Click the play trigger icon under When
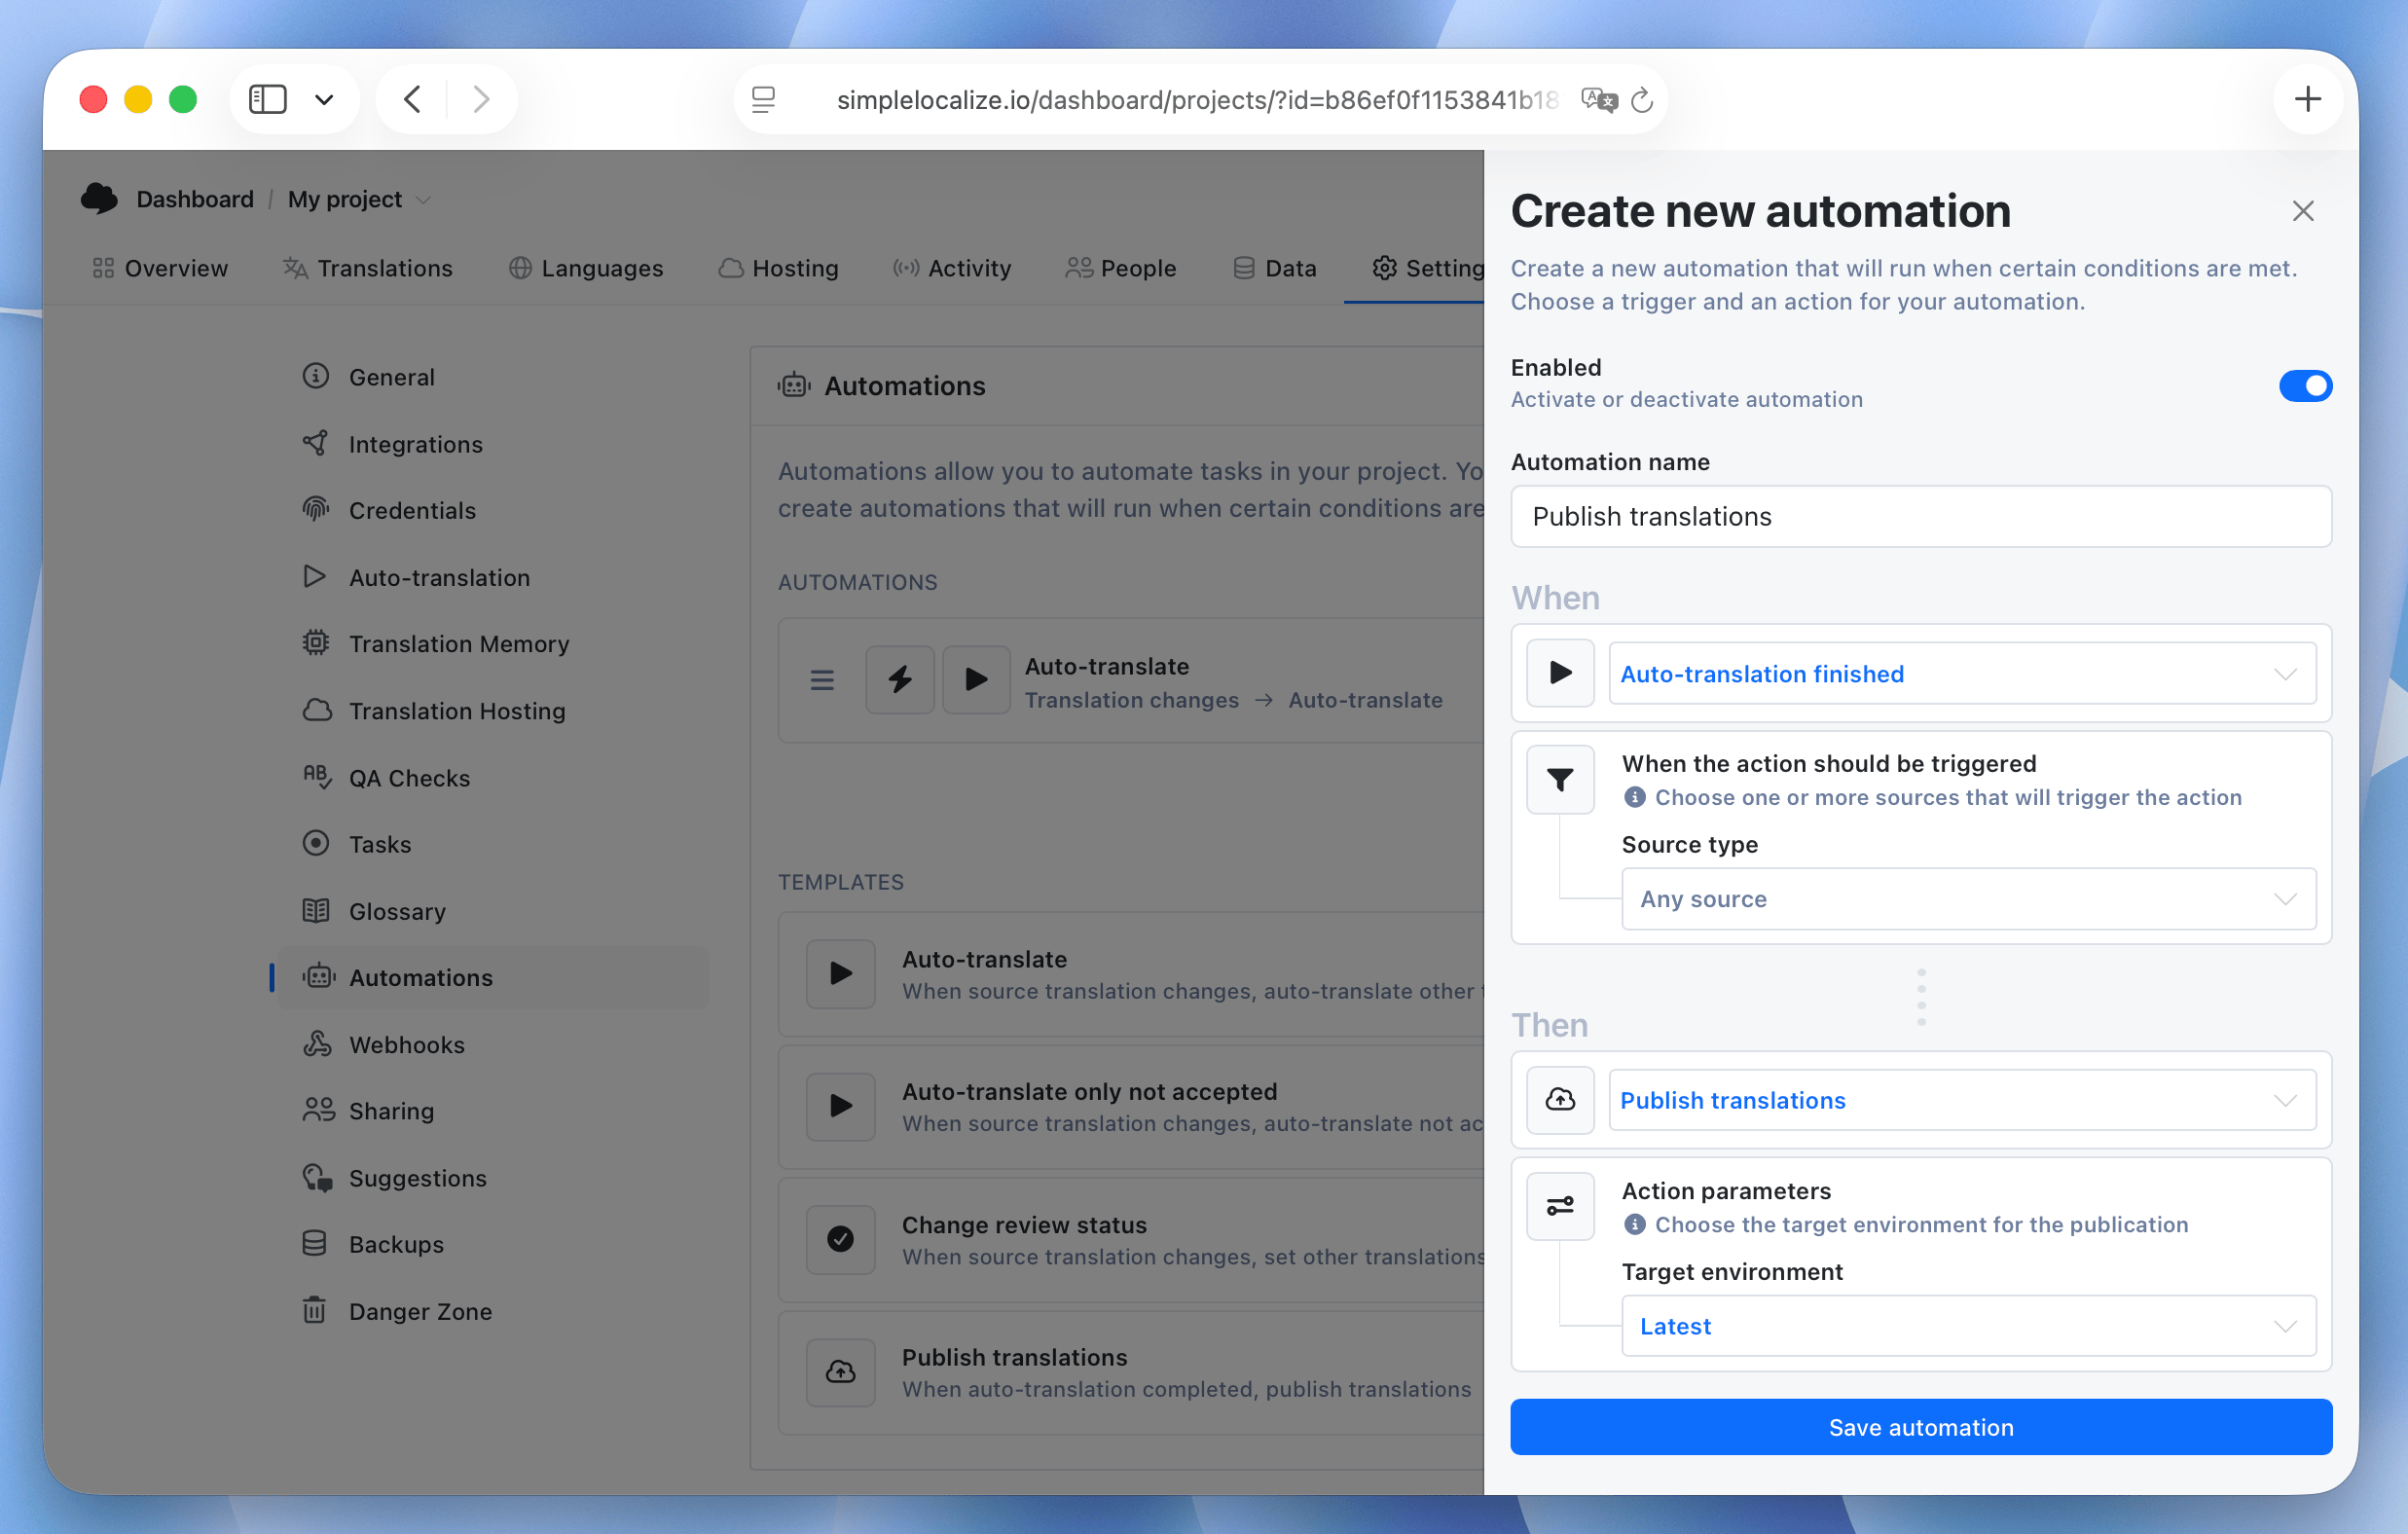2408x1534 pixels. tap(1560, 673)
